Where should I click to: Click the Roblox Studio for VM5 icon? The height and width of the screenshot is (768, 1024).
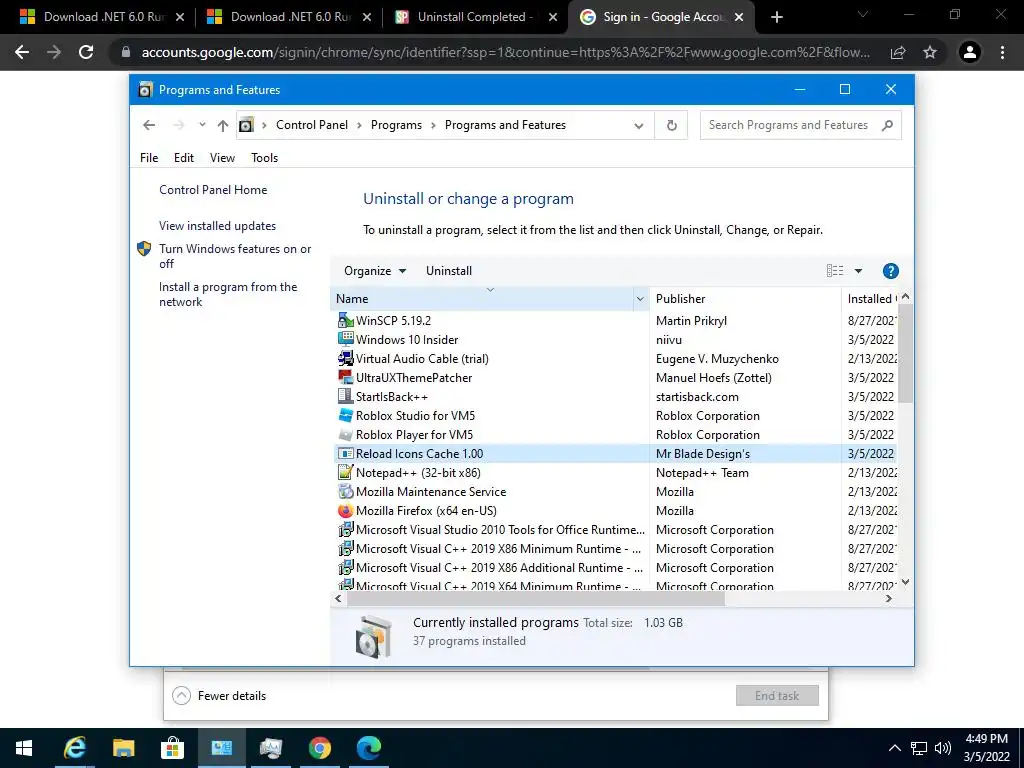pyautogui.click(x=345, y=415)
